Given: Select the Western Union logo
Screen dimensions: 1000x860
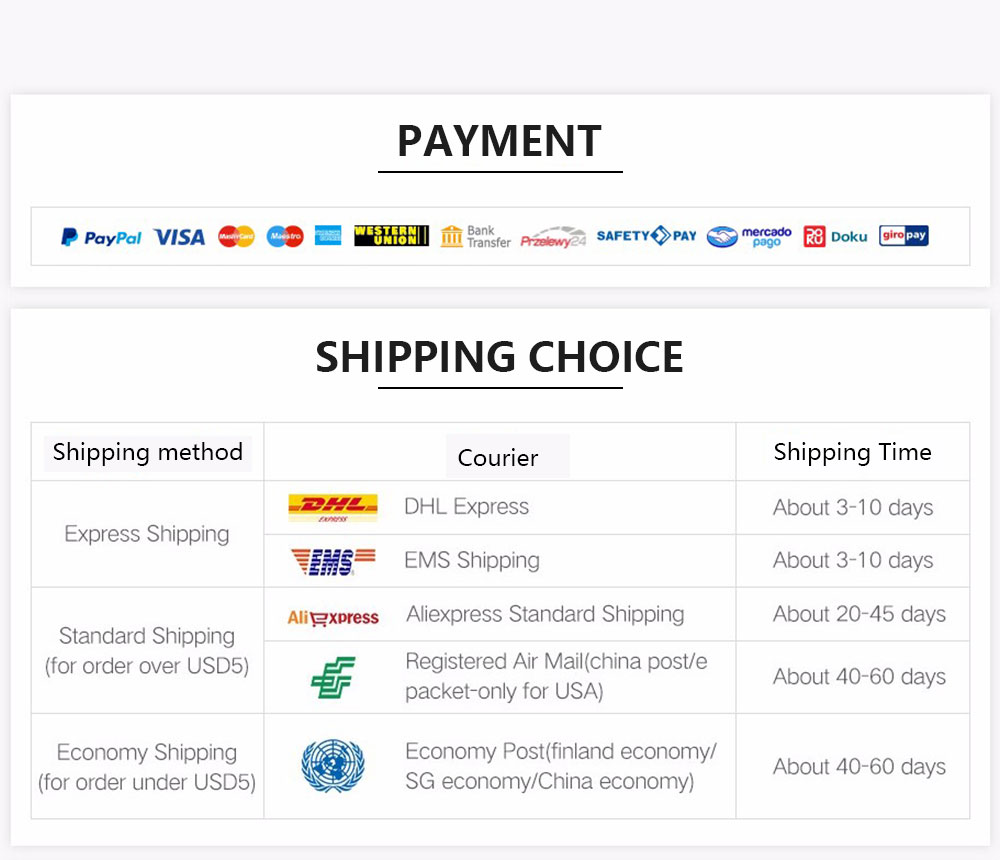Looking at the screenshot, I should click(x=391, y=235).
